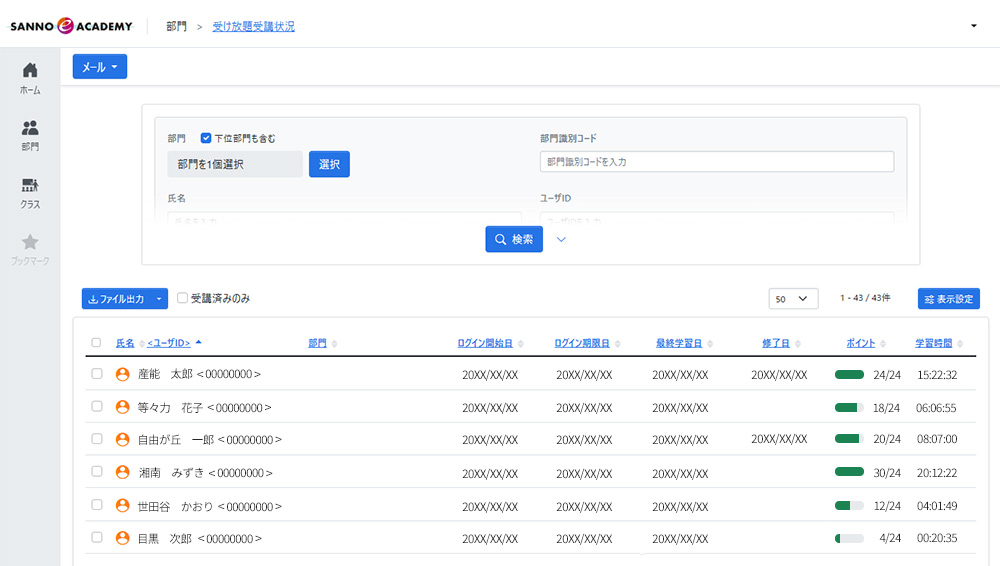Enable the 受講済みのみ checkbox
Image resolution: width=1000 pixels, height=566 pixels.
tap(182, 298)
